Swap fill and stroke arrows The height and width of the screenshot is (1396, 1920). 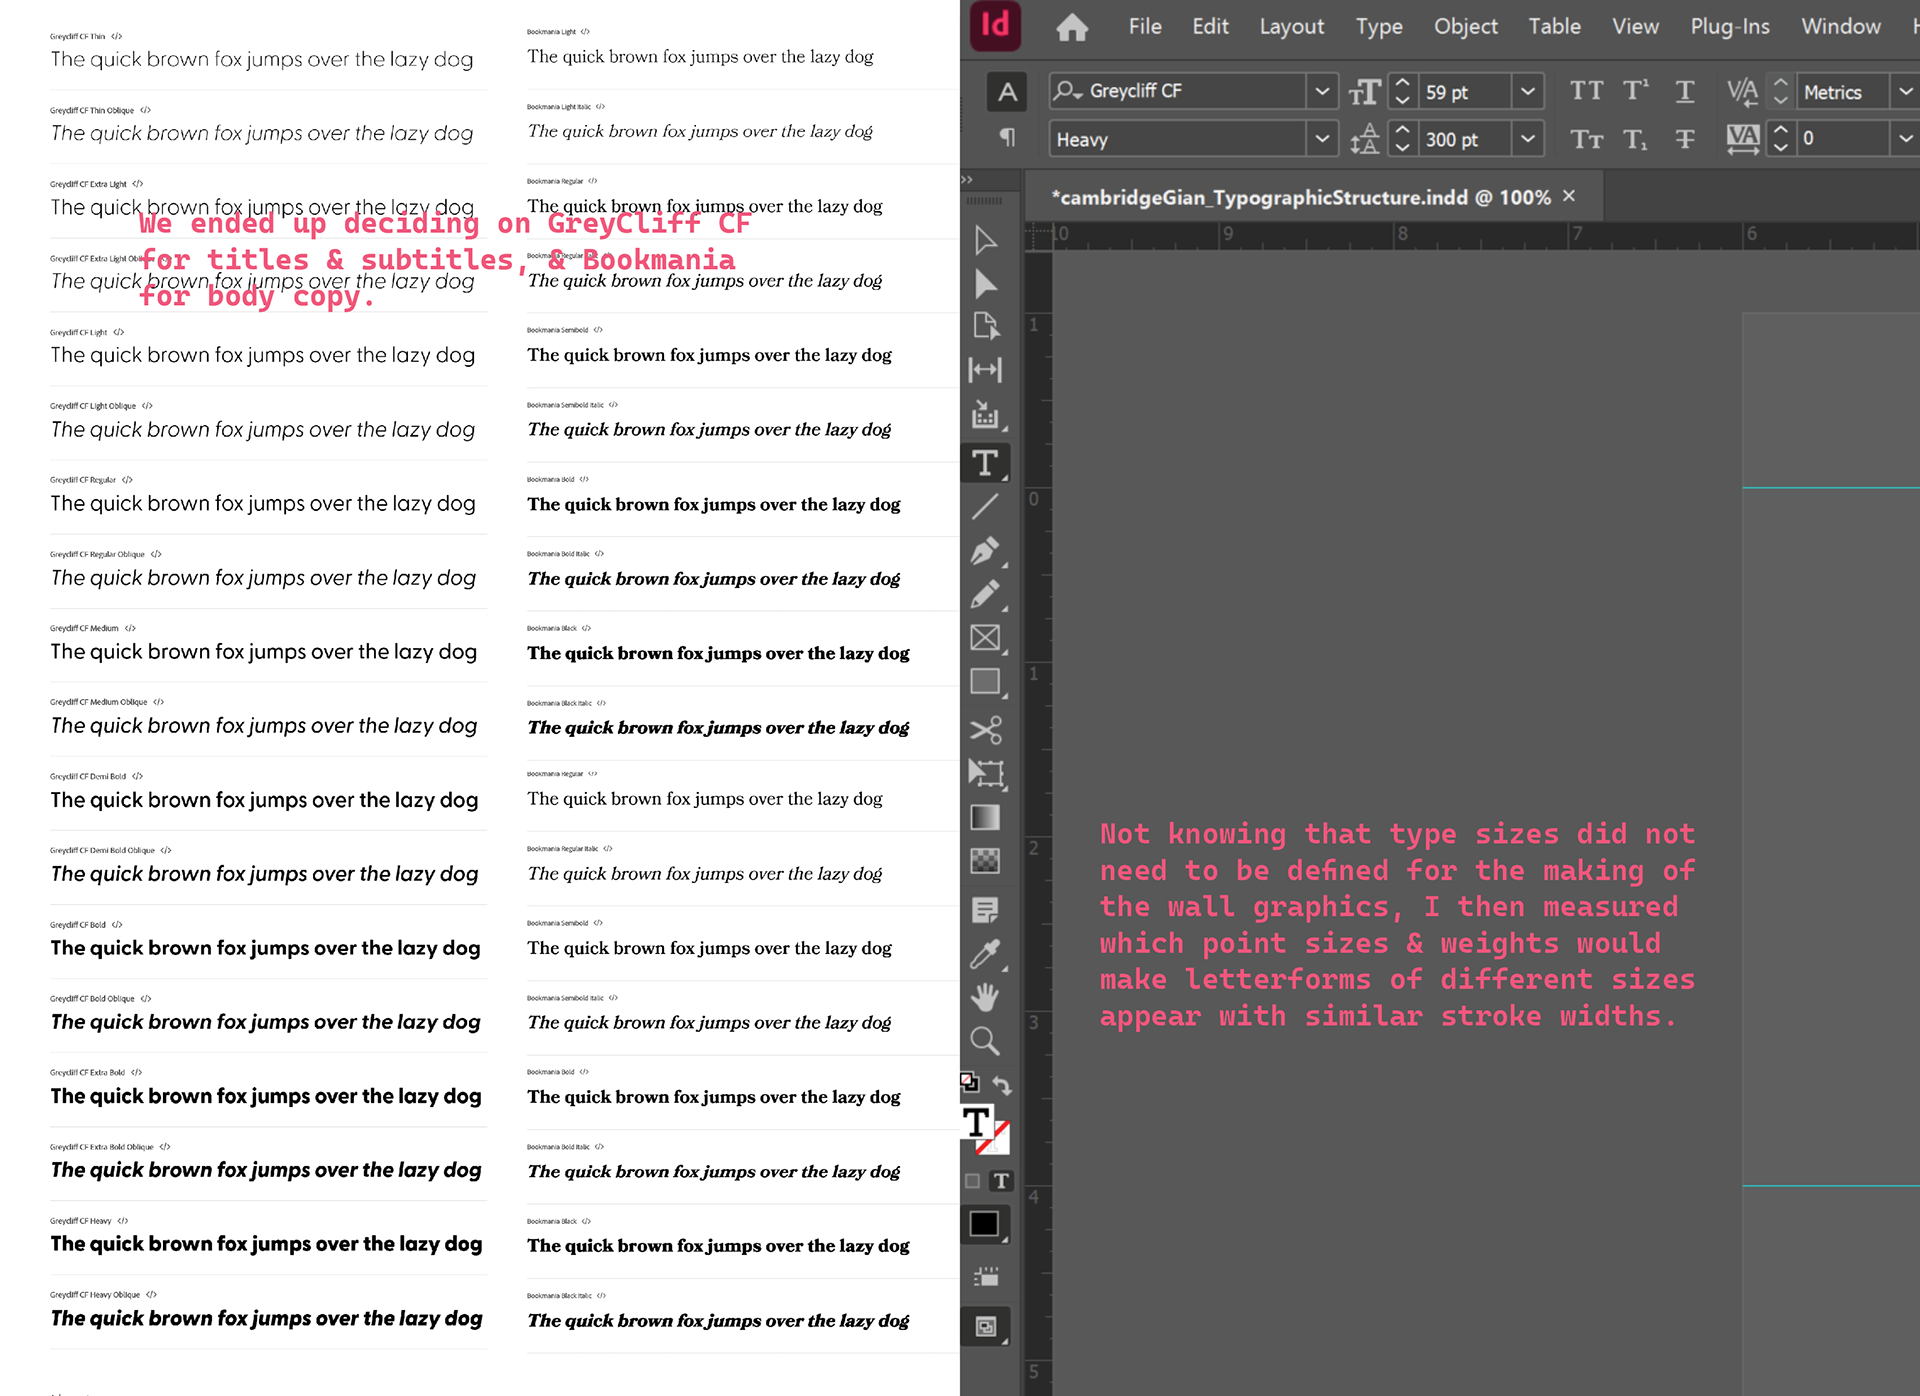(1002, 1085)
